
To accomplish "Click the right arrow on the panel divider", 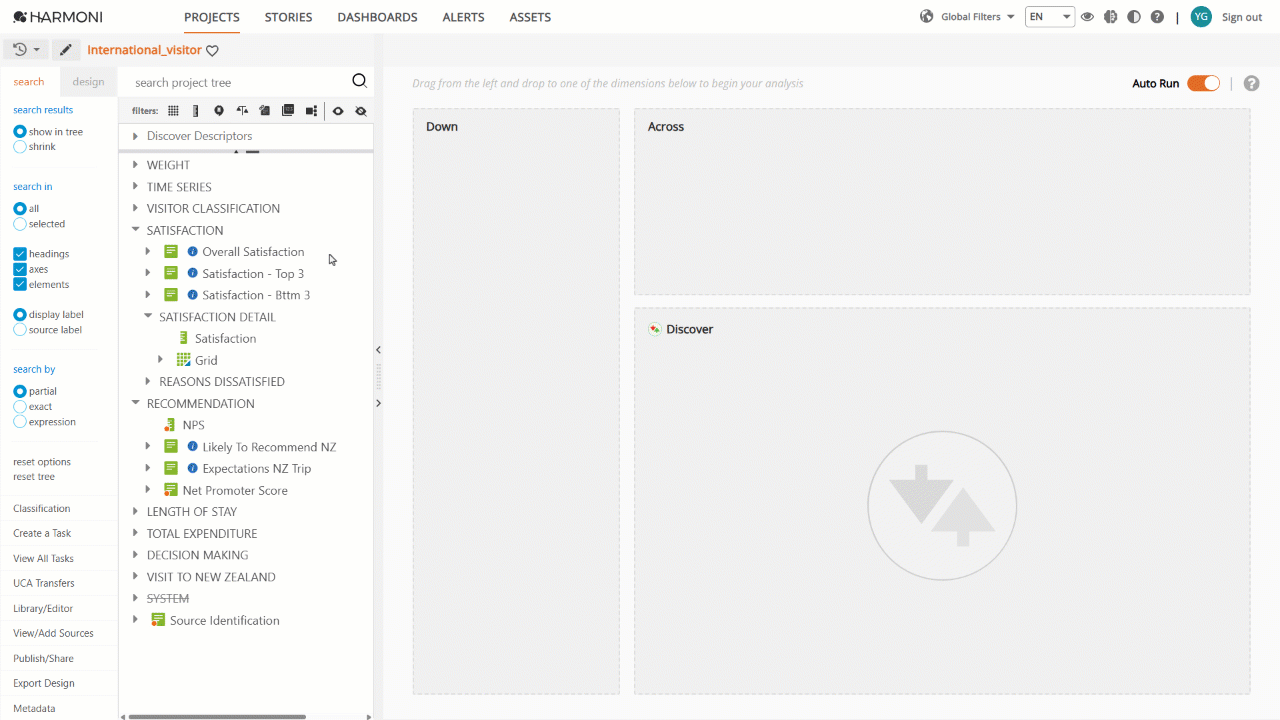I will [x=378, y=403].
